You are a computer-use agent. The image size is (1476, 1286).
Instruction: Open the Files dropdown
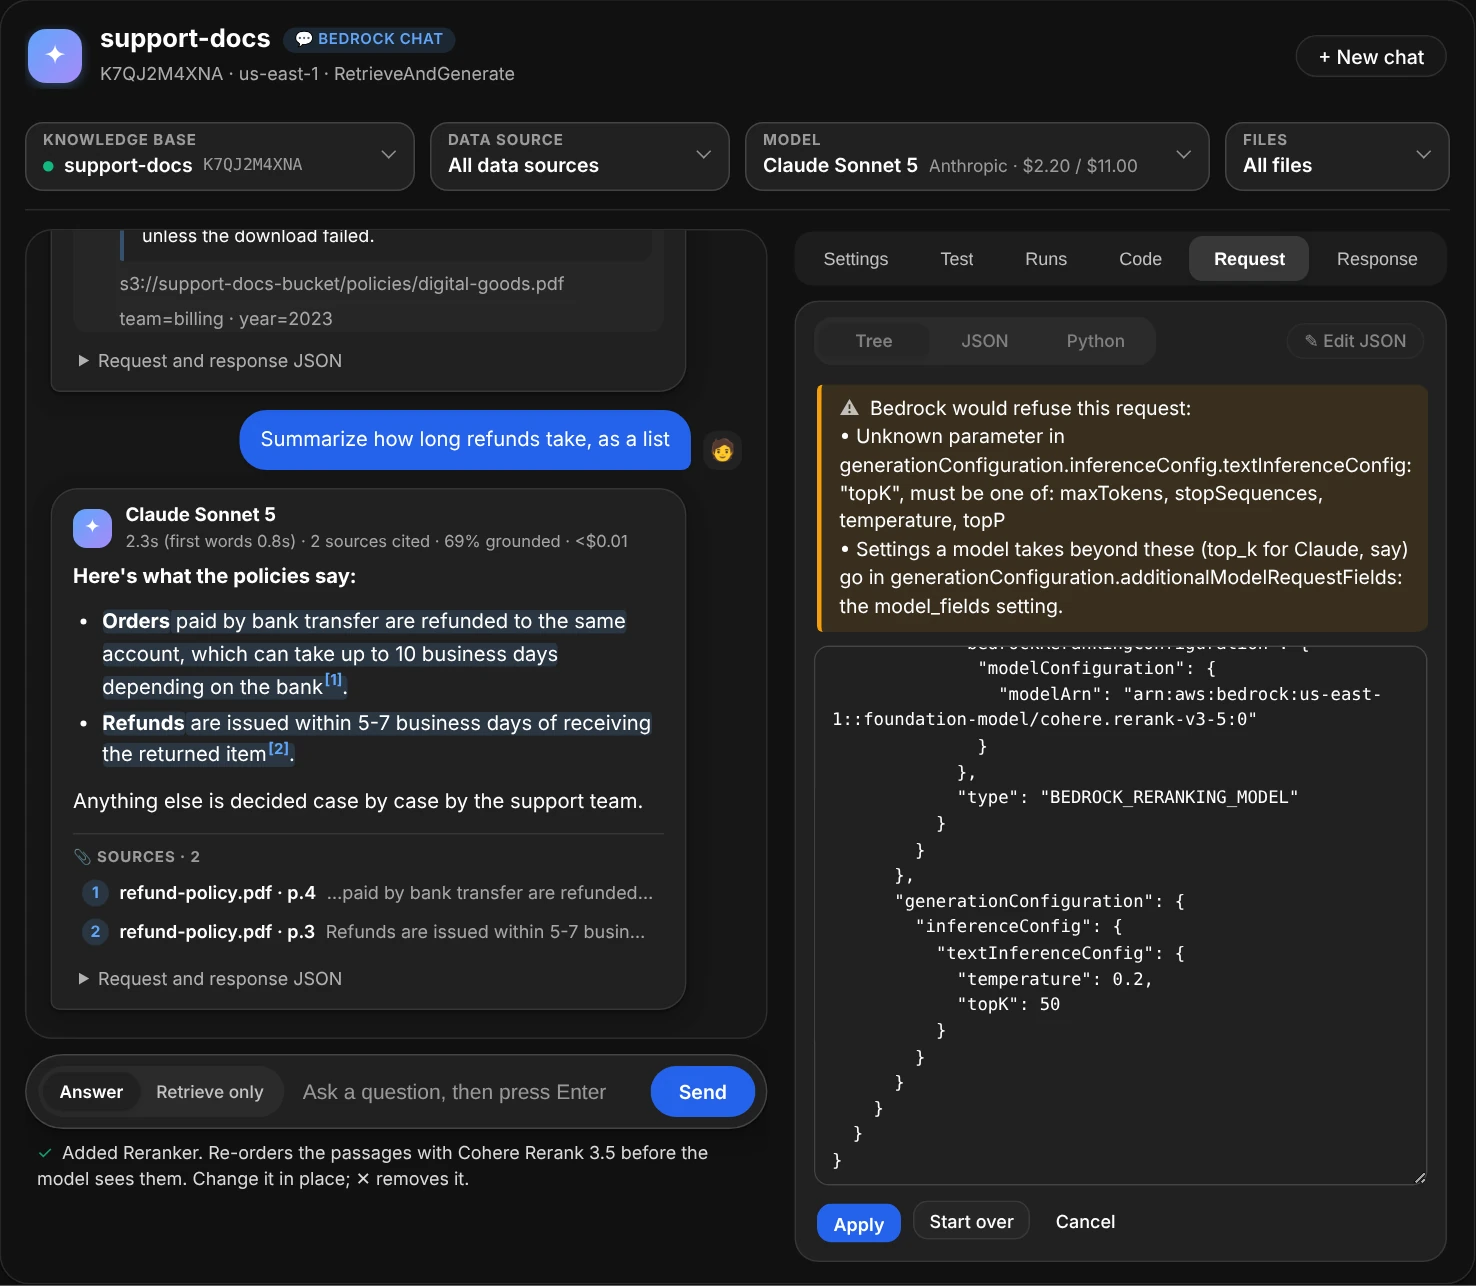[x=1337, y=156]
